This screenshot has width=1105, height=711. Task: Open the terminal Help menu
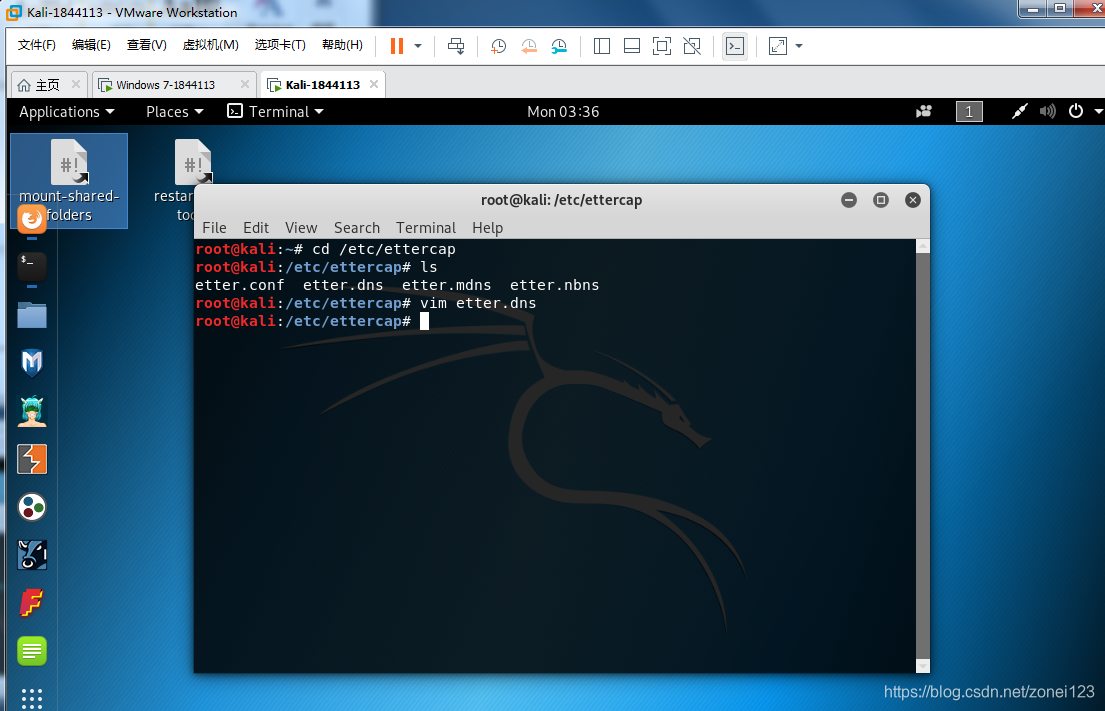click(x=488, y=228)
